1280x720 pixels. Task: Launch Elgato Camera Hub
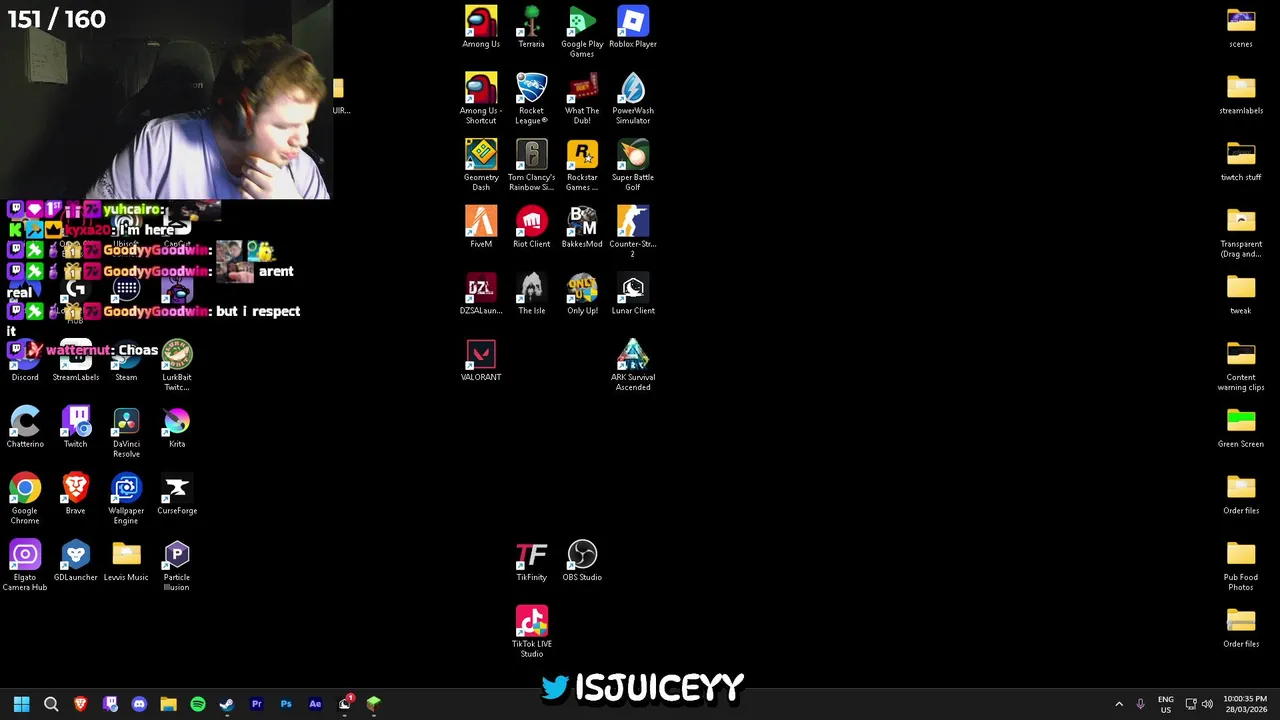coord(25,566)
